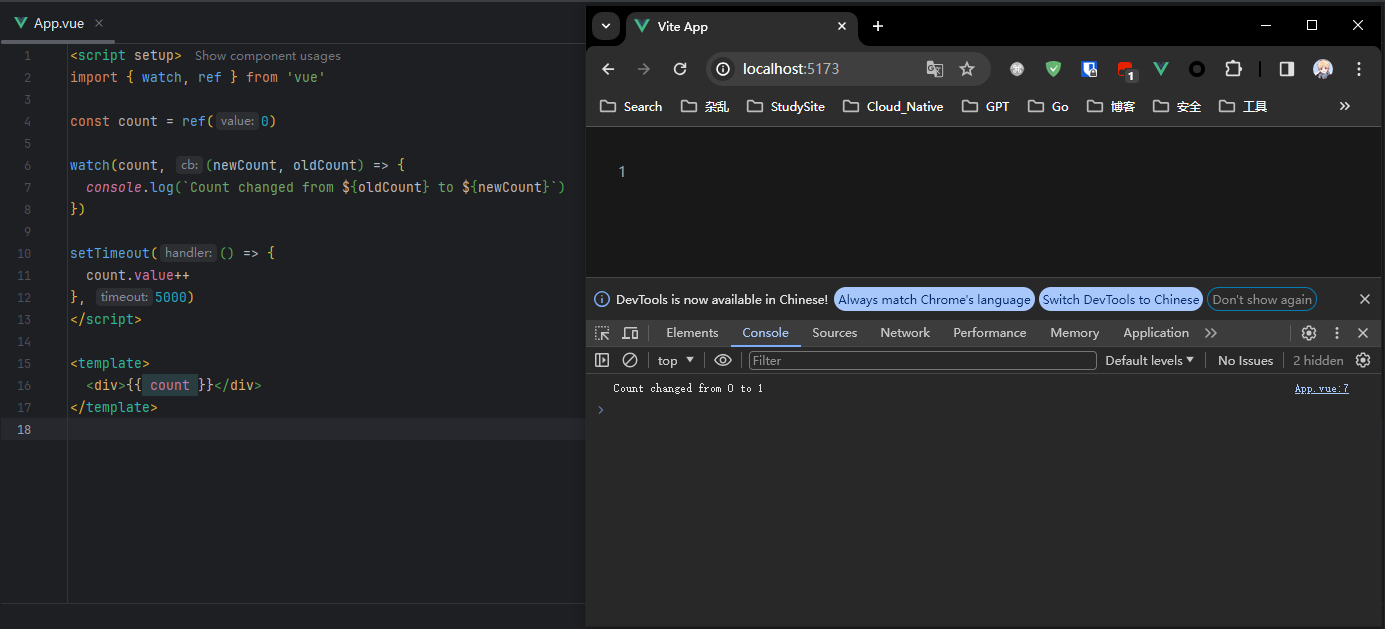Image resolution: width=1385 pixels, height=629 pixels.
Task: Reload the localhost page
Action: coord(680,69)
